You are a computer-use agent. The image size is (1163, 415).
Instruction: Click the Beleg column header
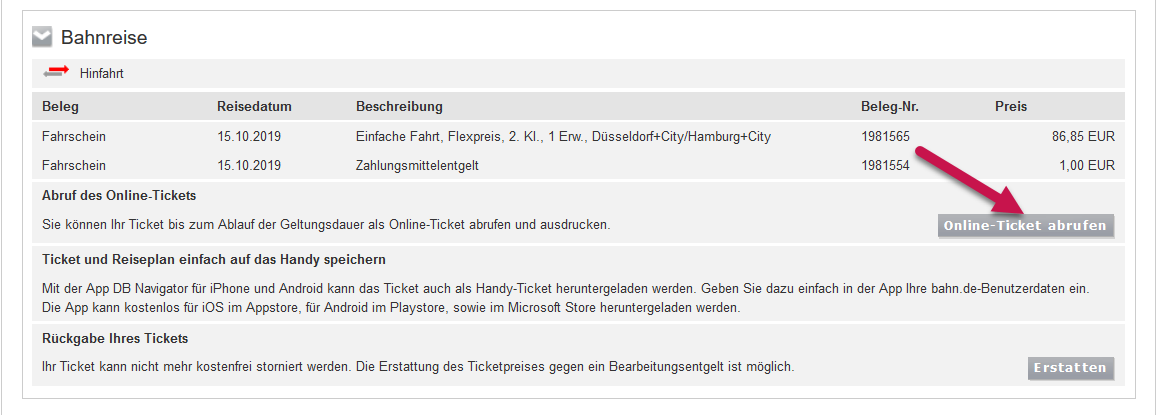60,107
